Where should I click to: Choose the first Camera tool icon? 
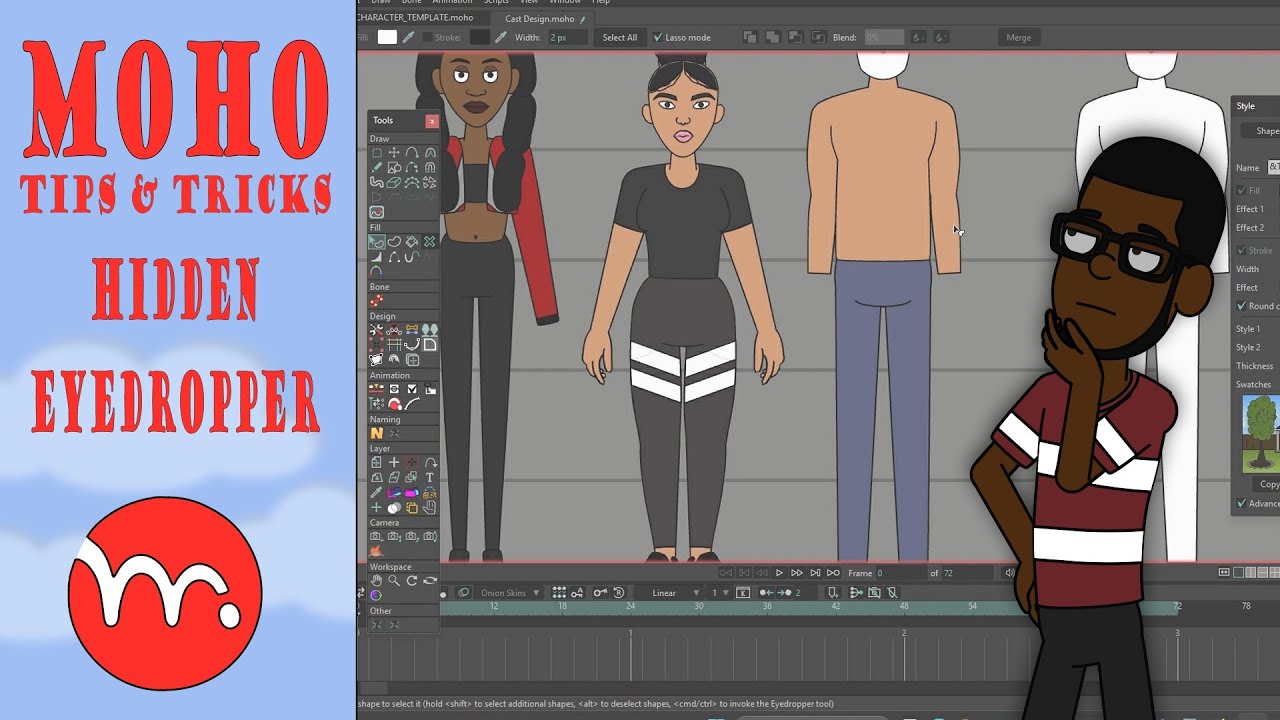[x=377, y=537]
